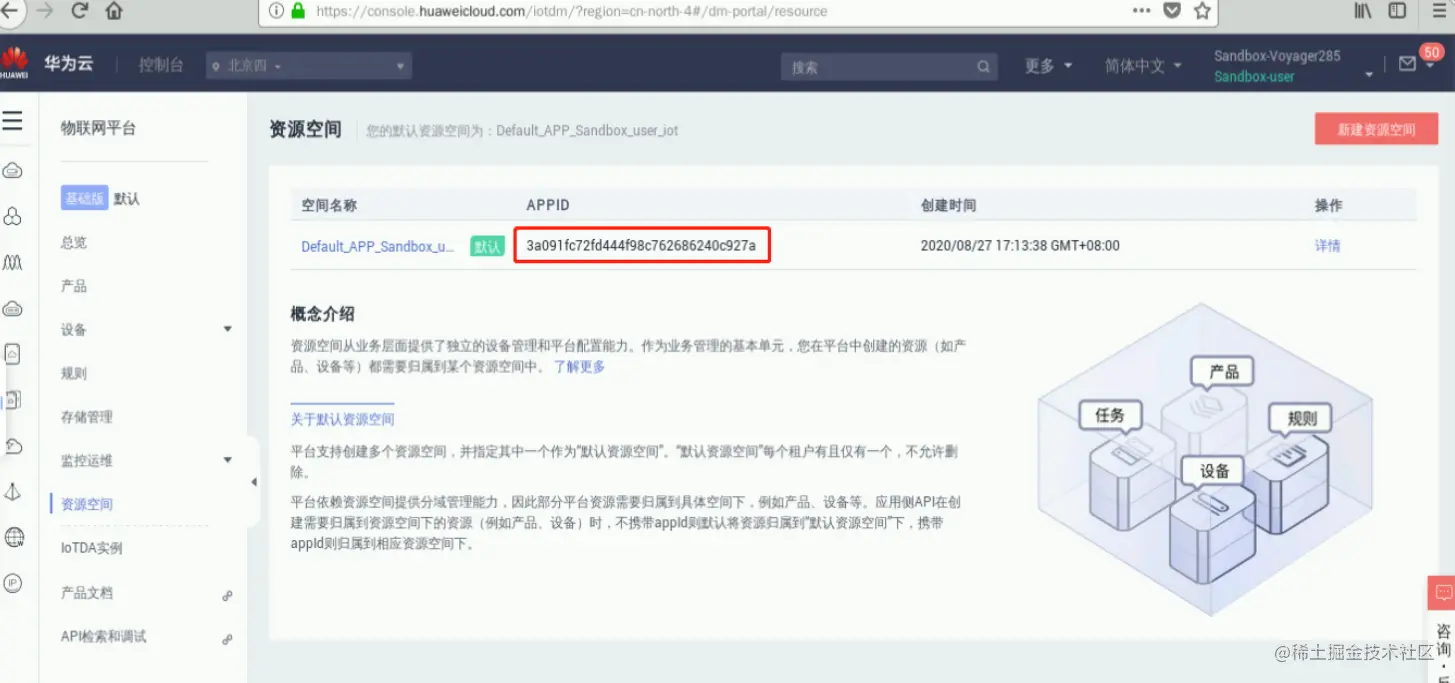
Task: Click the browser forward arrow
Action: pos(44,11)
